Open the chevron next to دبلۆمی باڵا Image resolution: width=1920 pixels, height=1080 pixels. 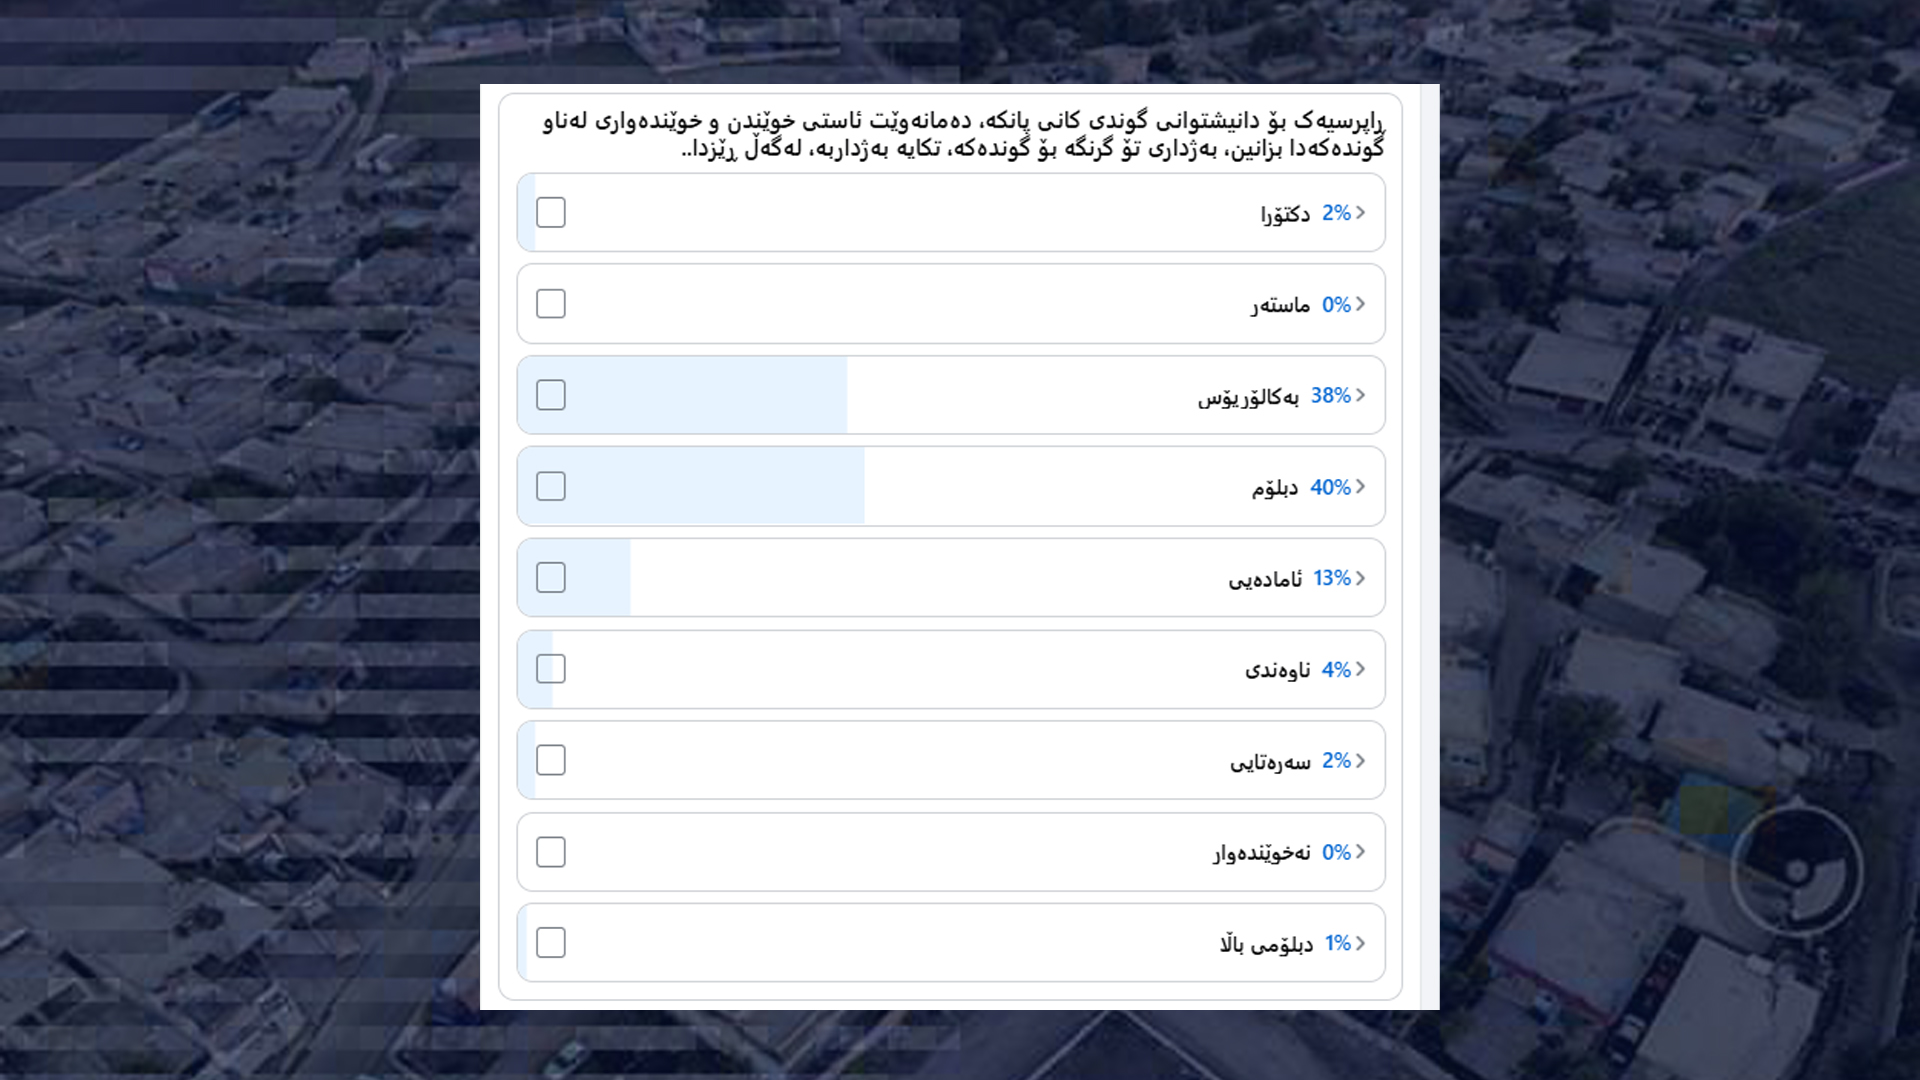point(1360,942)
